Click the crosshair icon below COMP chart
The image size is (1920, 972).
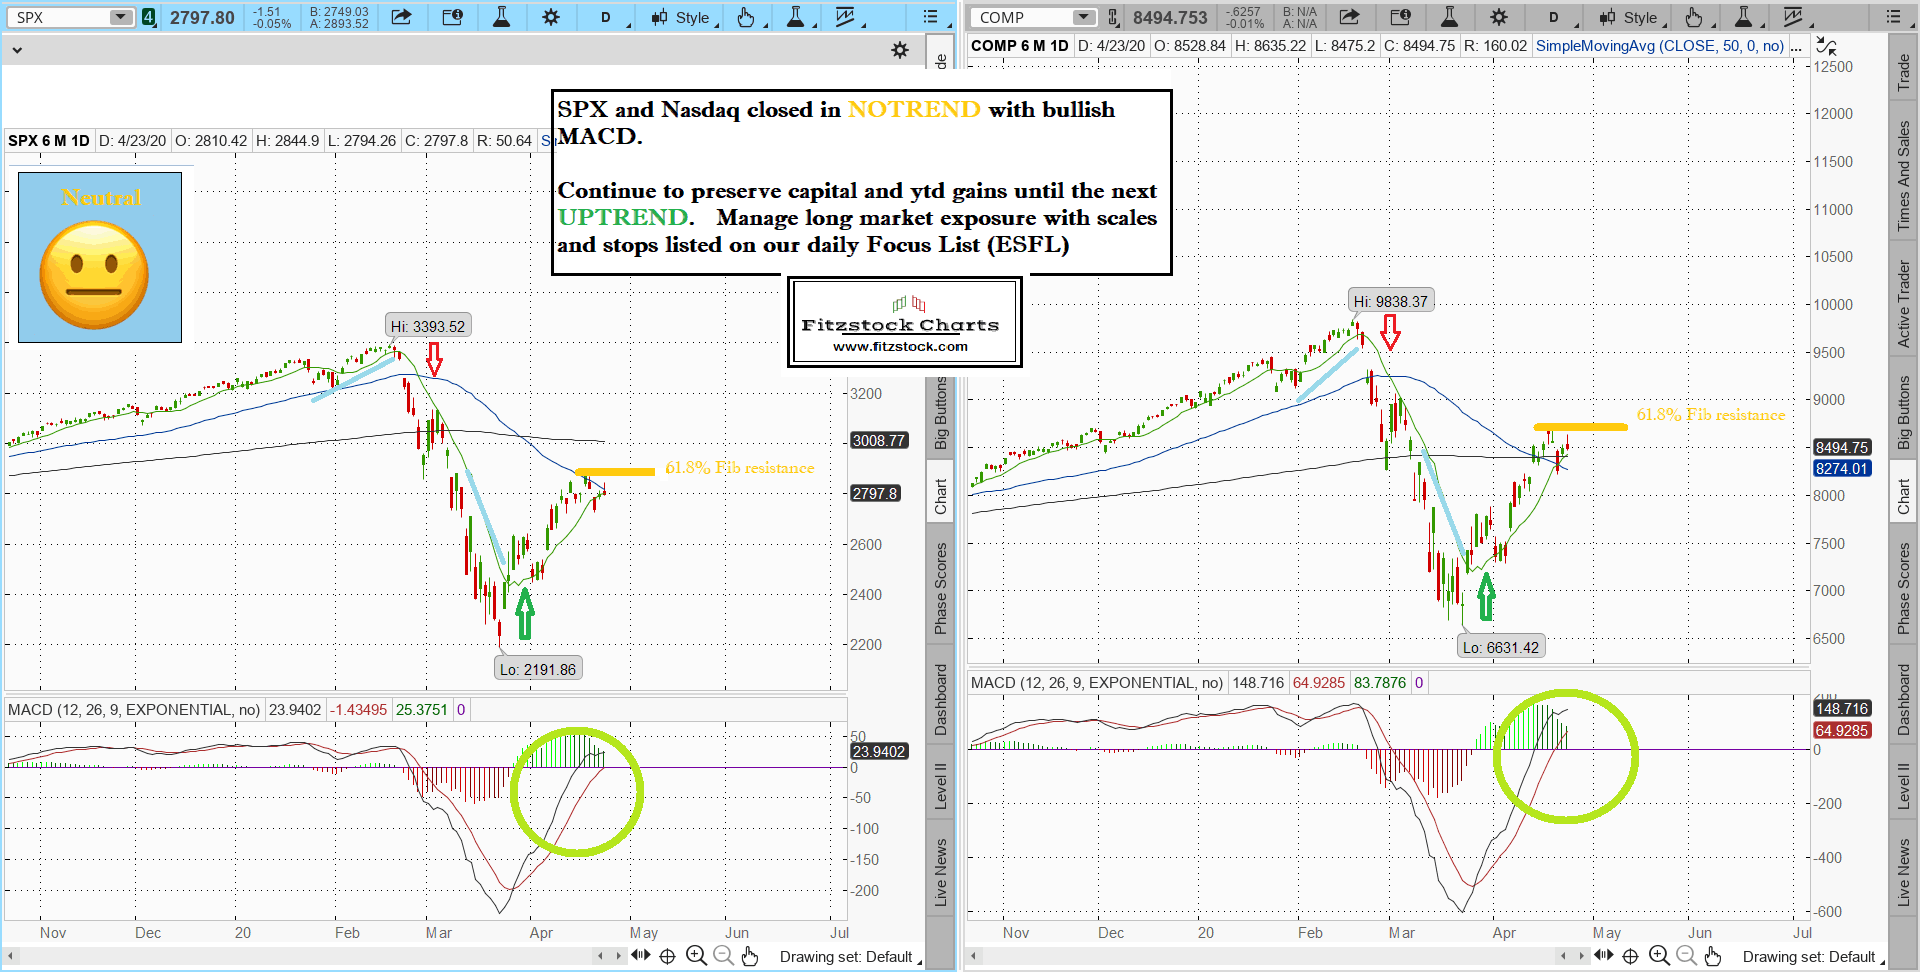click(x=1630, y=956)
